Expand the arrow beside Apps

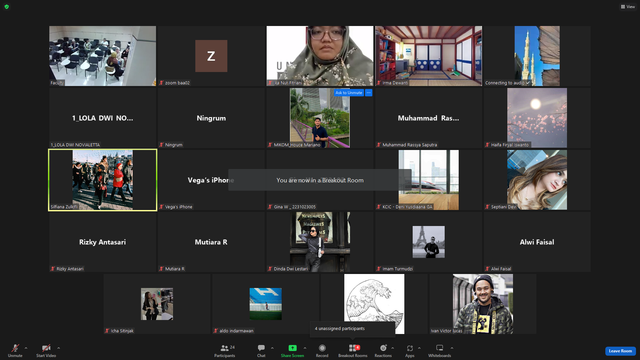[x=419, y=348]
